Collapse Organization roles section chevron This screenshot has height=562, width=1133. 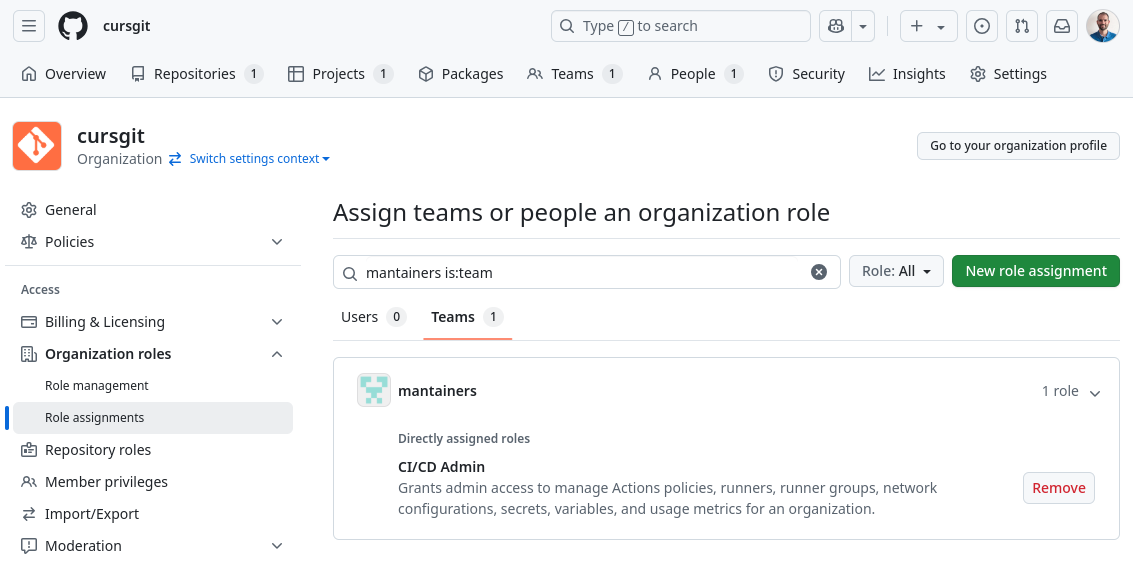pyautogui.click(x=277, y=354)
